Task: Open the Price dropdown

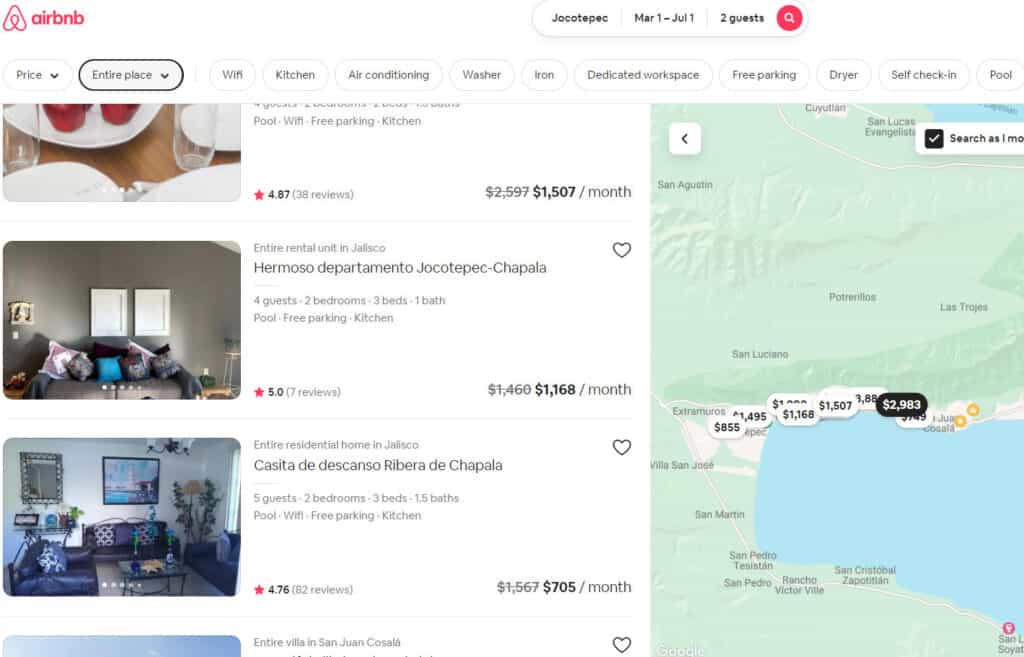Action: 37,75
